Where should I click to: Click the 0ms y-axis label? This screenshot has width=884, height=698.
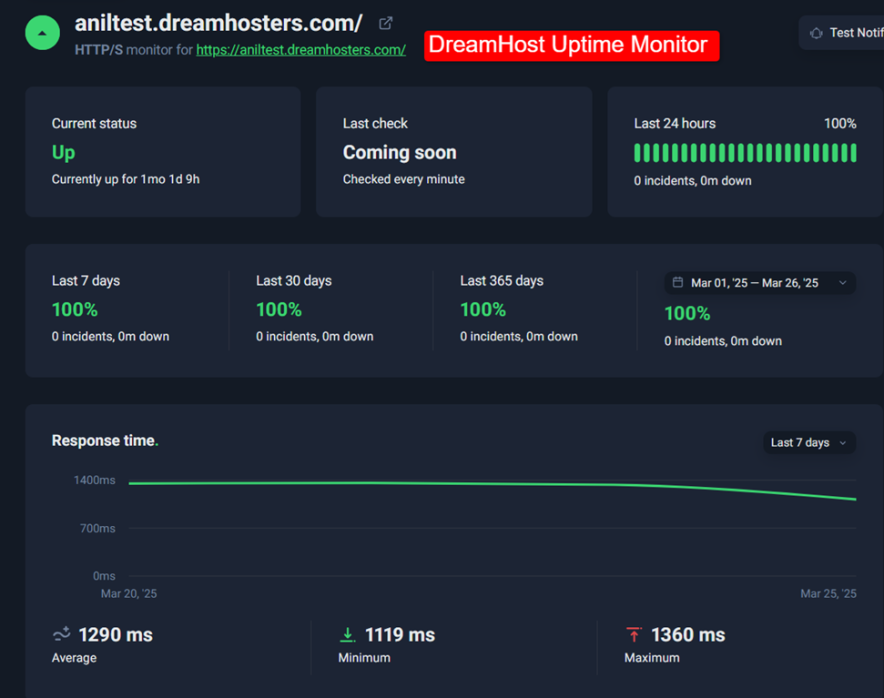coord(104,576)
